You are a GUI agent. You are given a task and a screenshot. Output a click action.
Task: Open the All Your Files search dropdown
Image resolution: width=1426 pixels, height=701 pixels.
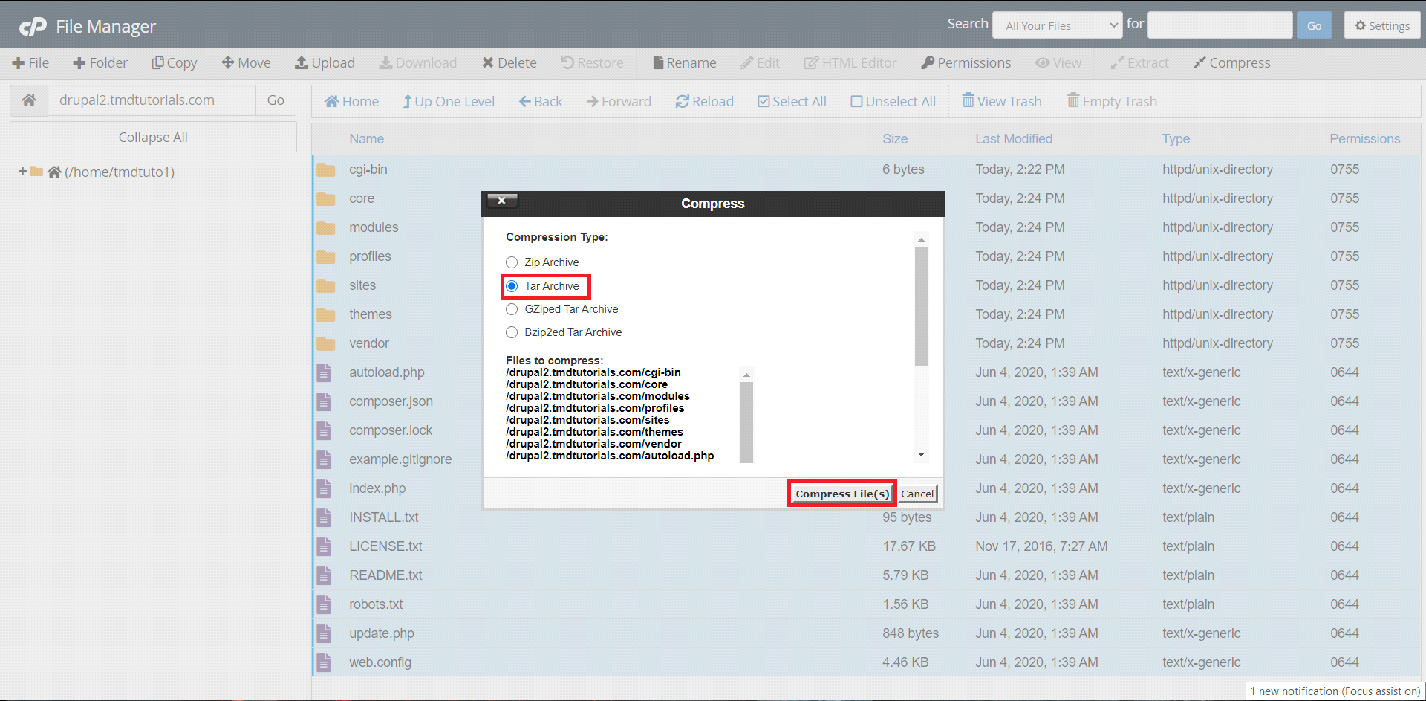click(x=1056, y=24)
